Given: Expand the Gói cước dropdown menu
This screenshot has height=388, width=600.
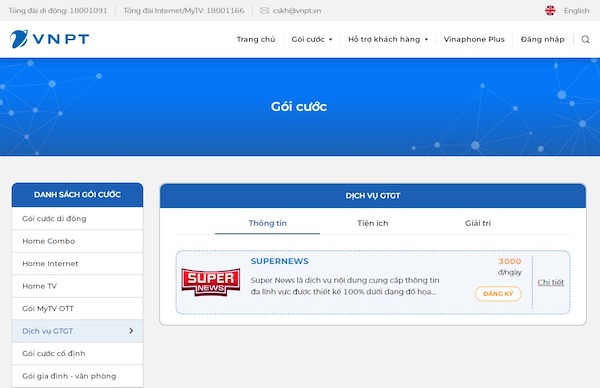Looking at the screenshot, I should pyautogui.click(x=312, y=39).
